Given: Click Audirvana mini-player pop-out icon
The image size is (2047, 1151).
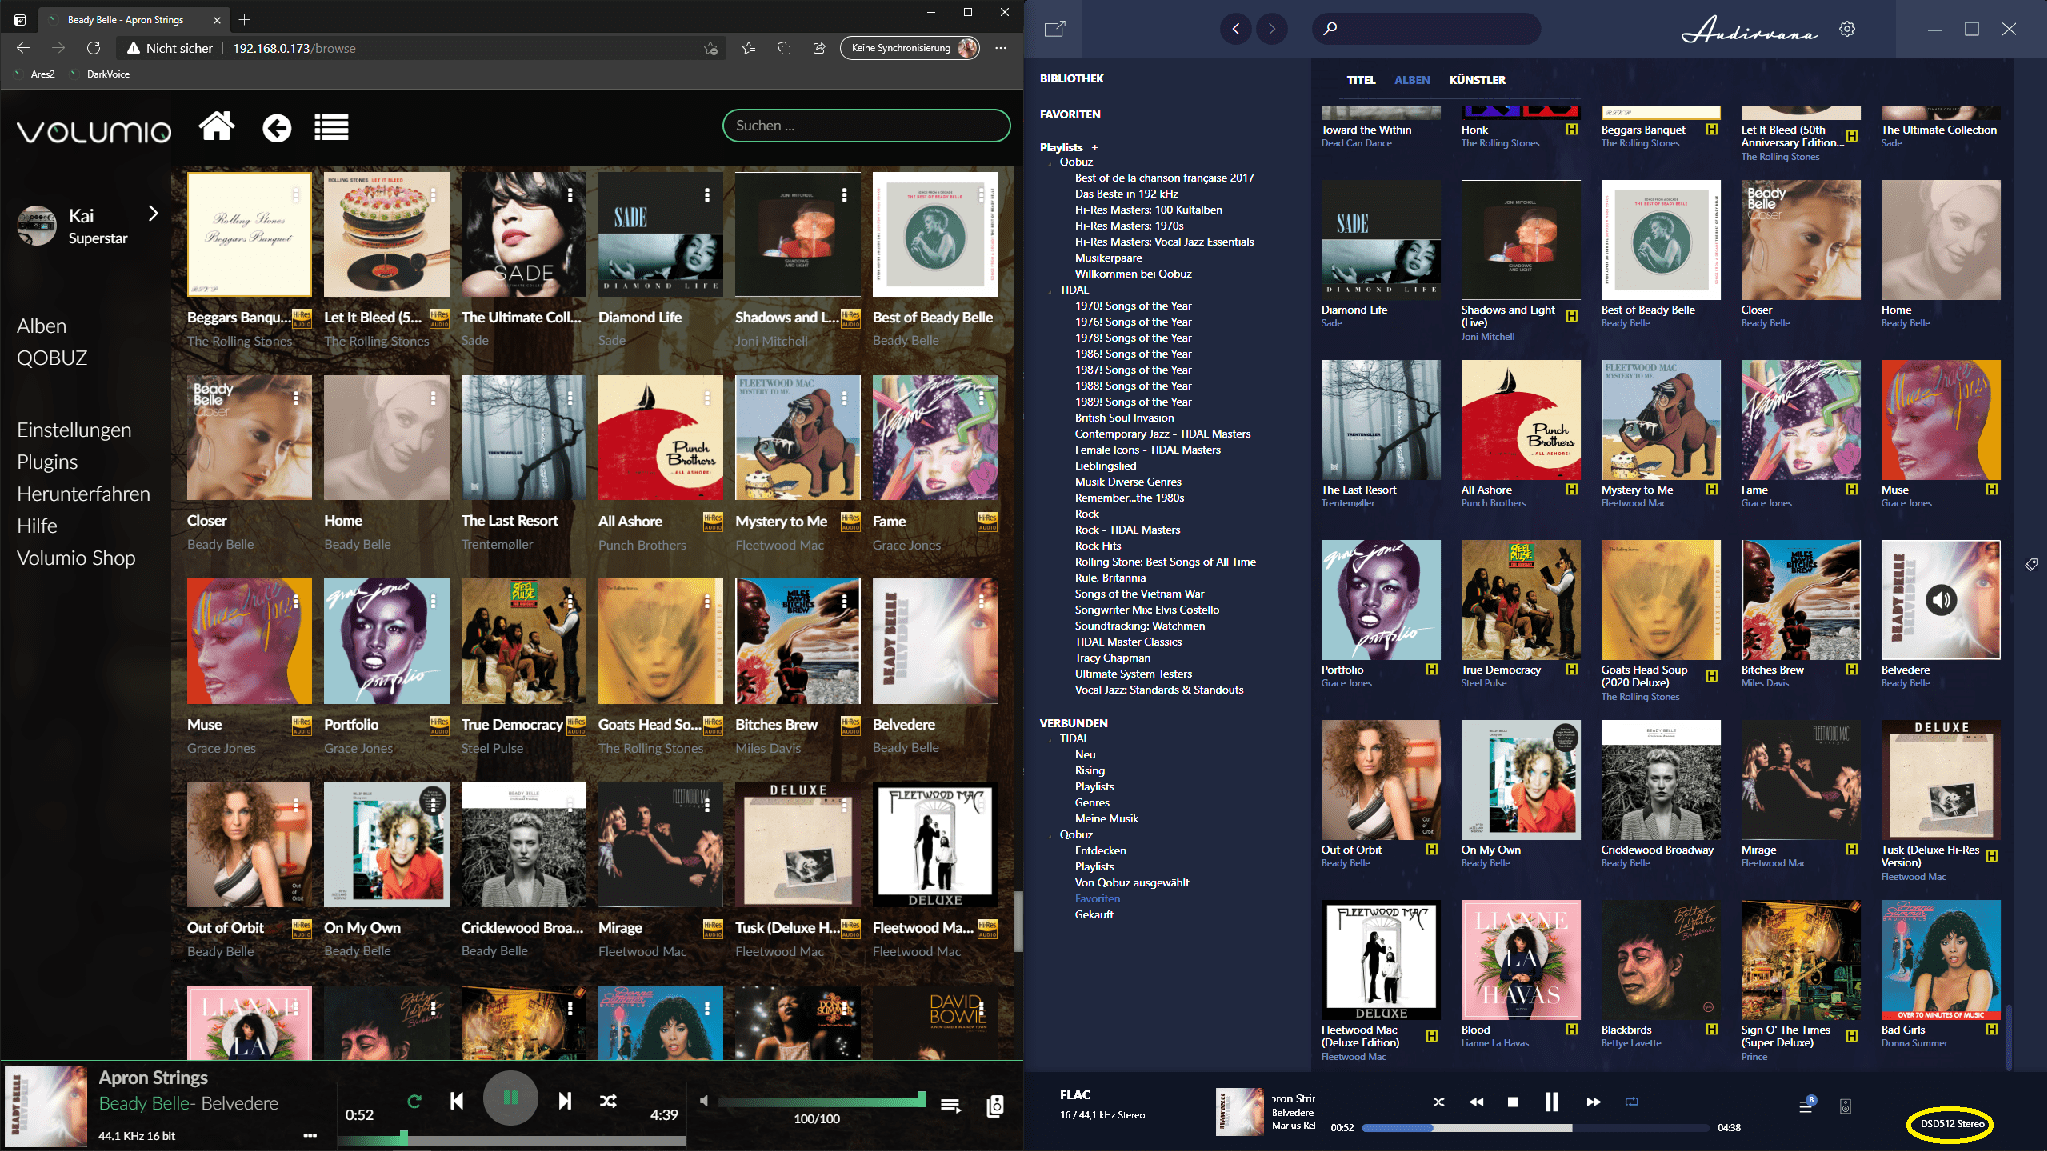Looking at the screenshot, I should coord(1055,29).
